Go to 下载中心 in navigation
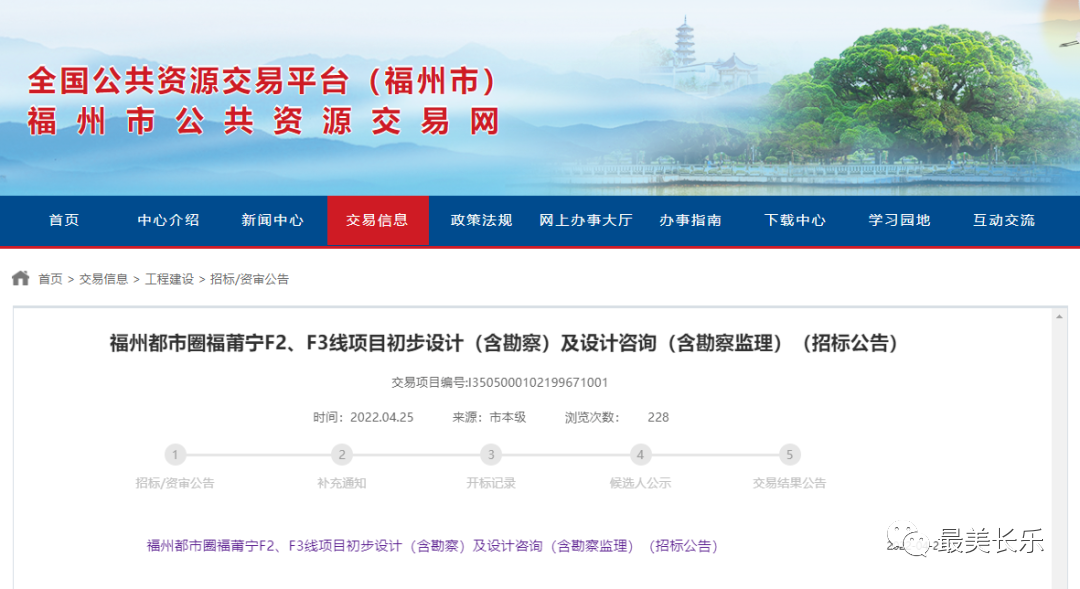1080x589 pixels. 795,220
